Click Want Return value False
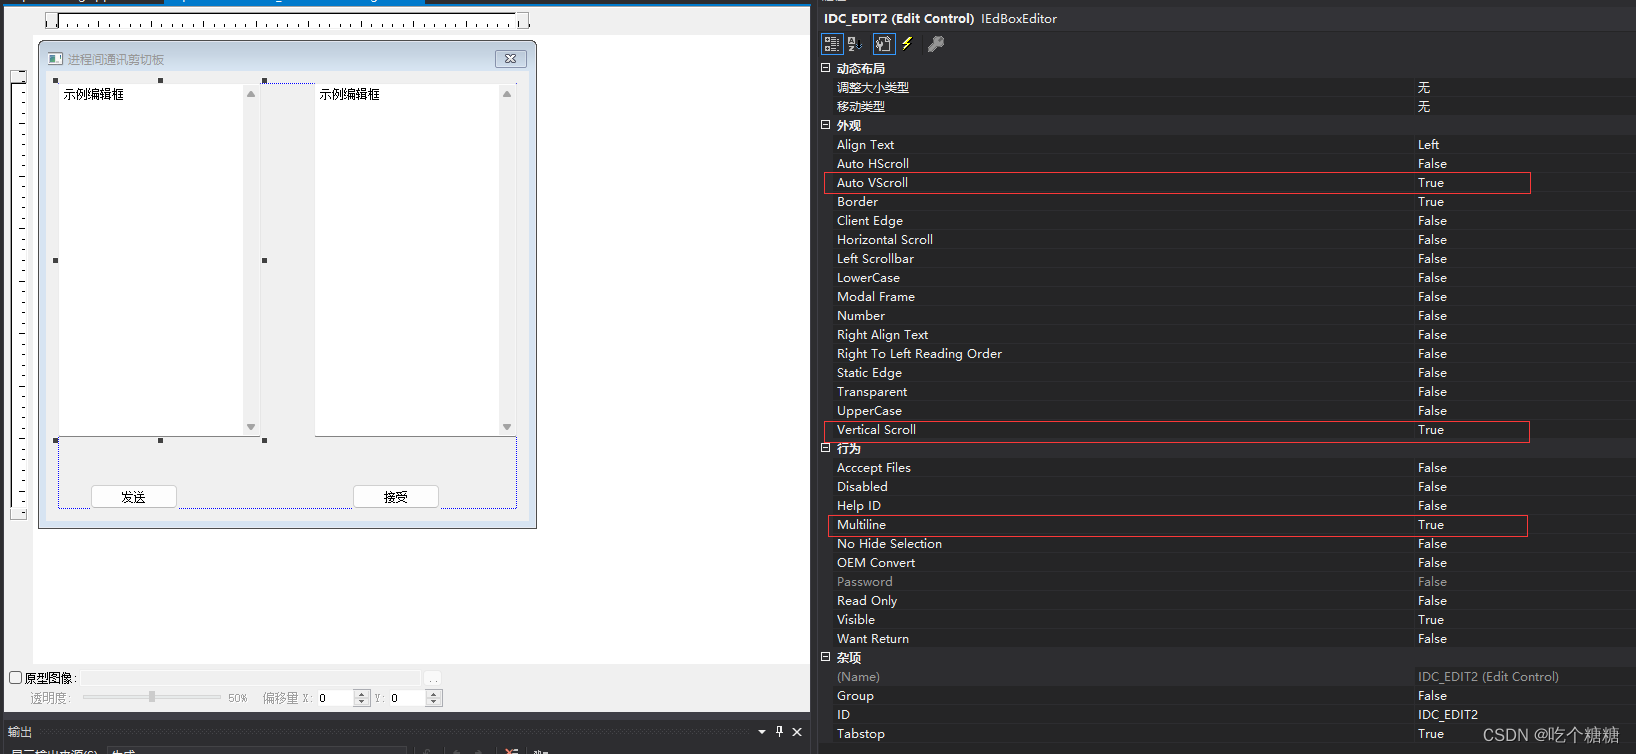This screenshot has height=754, width=1636. [x=1432, y=639]
